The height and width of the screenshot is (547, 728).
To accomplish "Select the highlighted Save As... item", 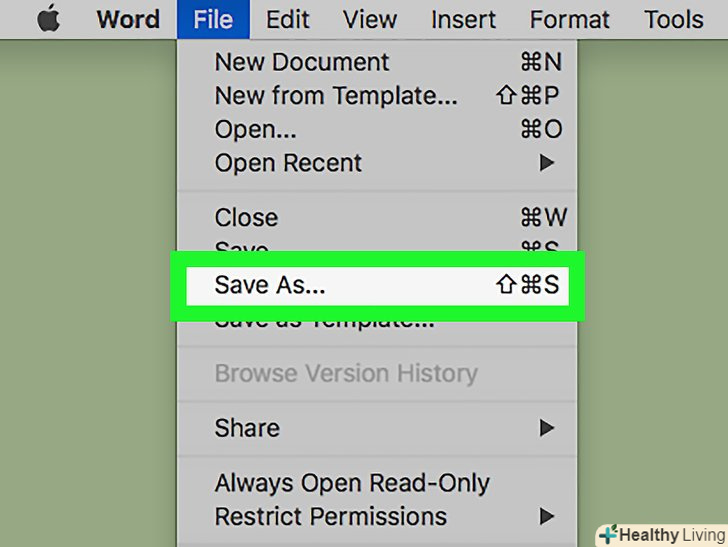I will coord(270,285).
